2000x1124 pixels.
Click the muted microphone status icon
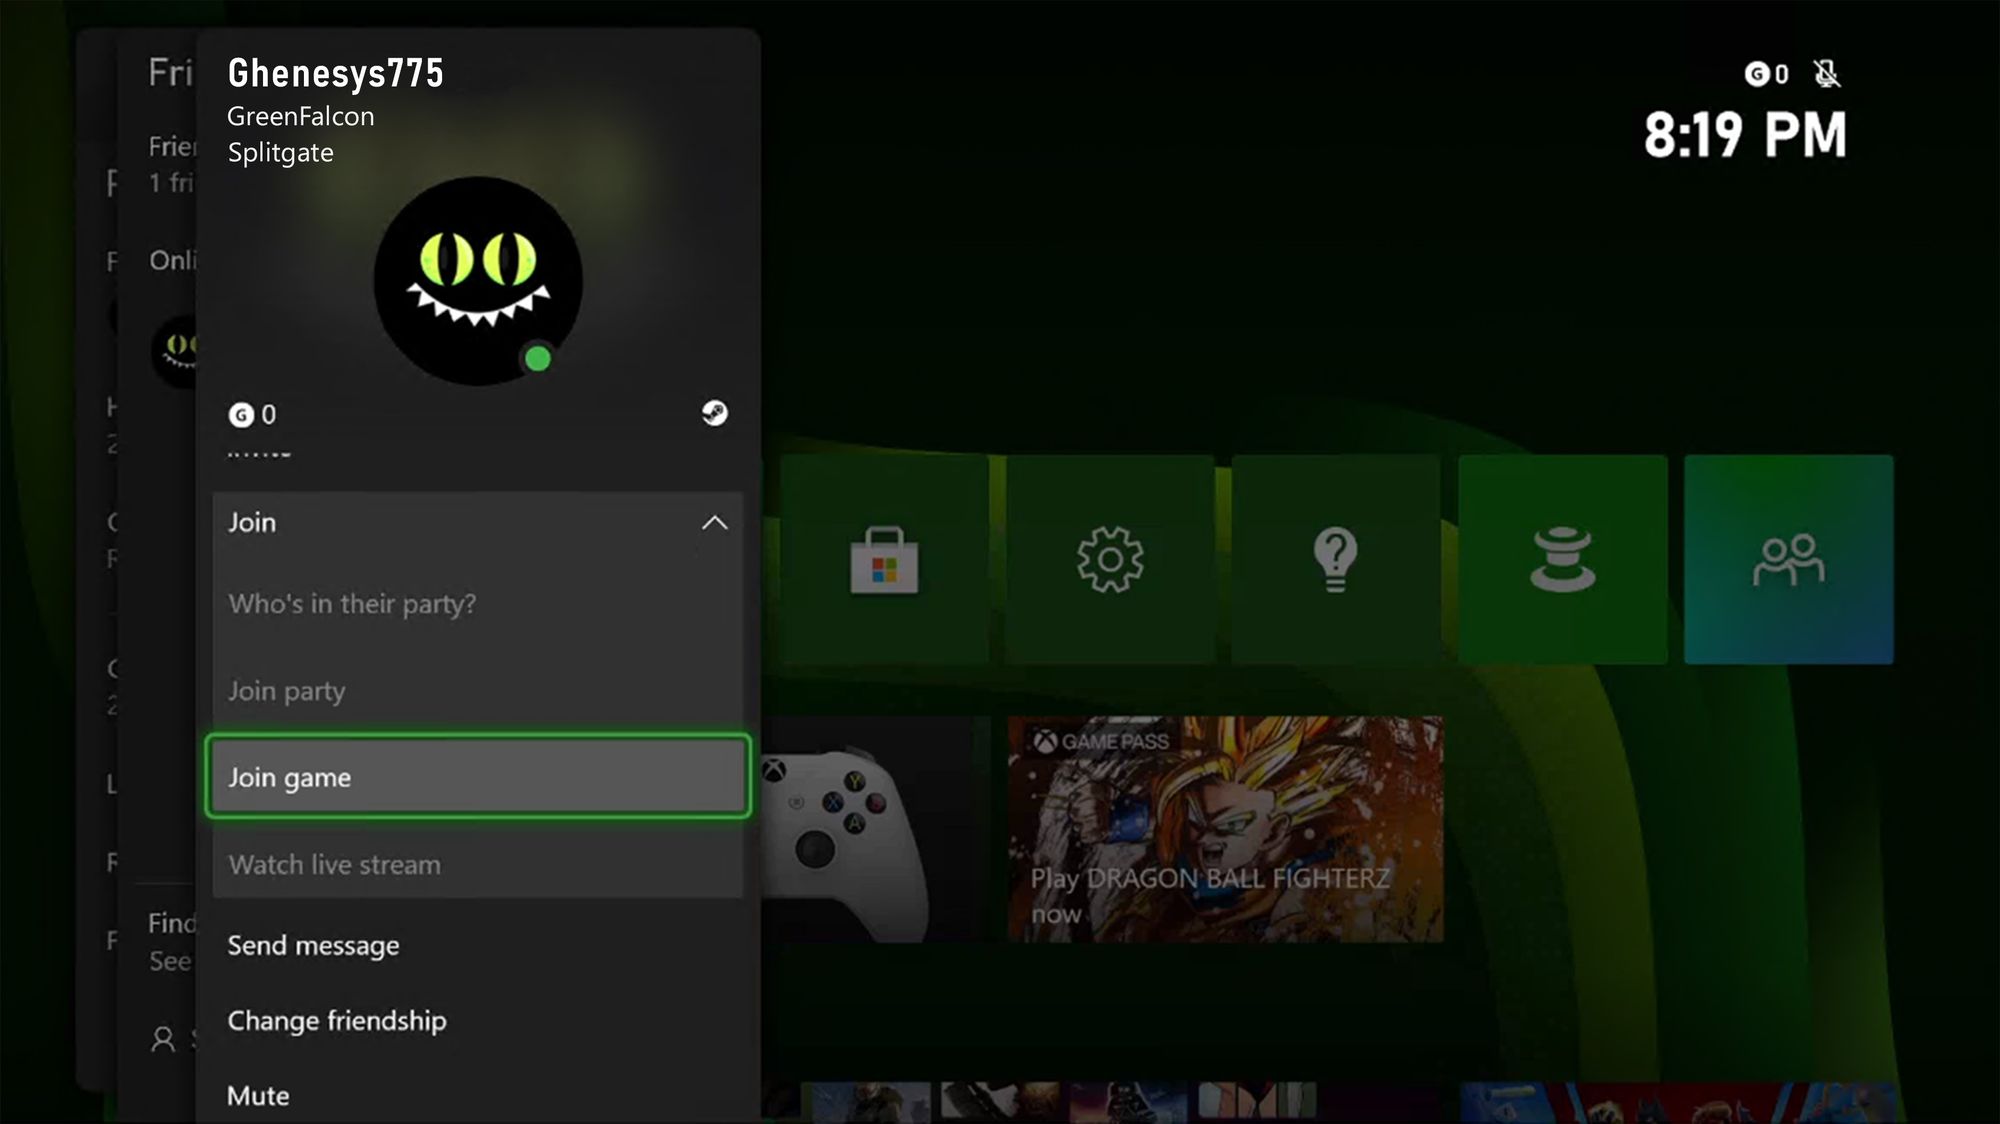tap(1827, 74)
